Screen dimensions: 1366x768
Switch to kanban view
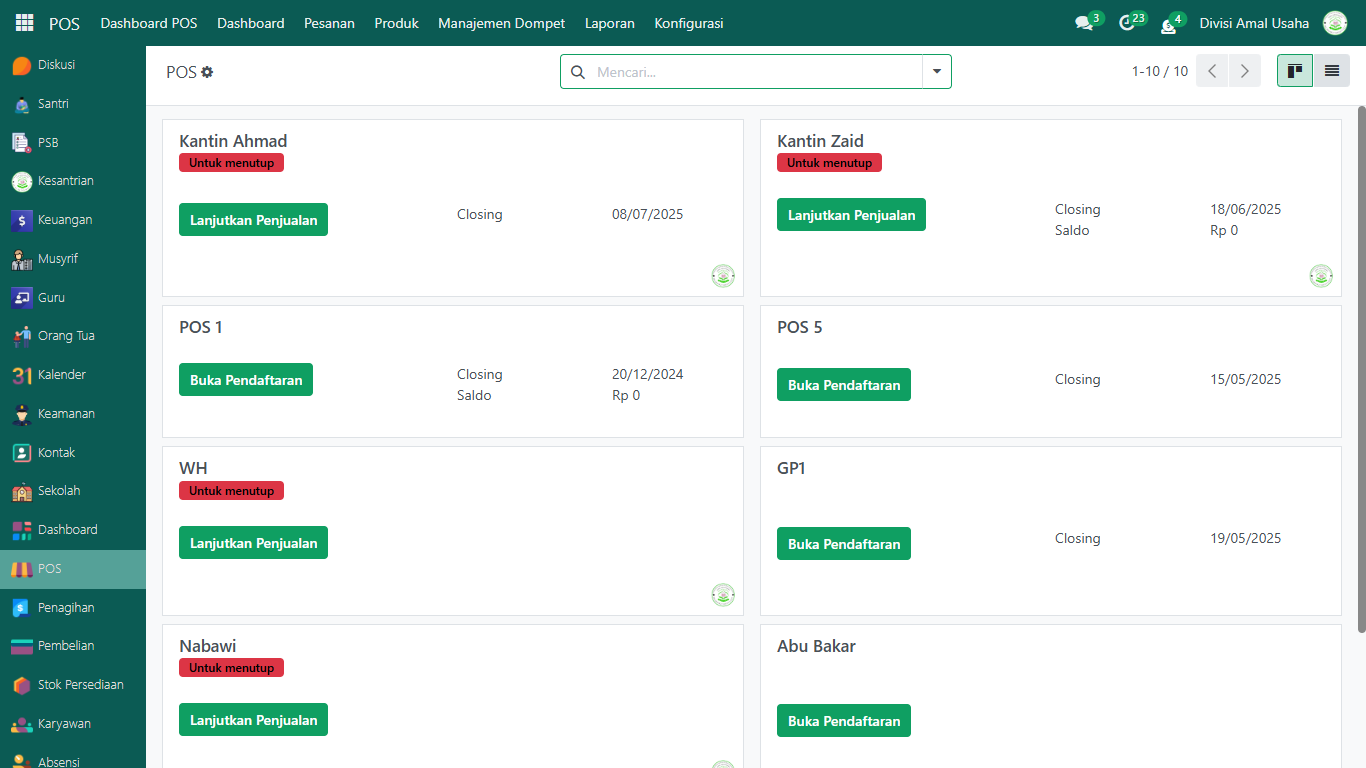click(x=1294, y=71)
